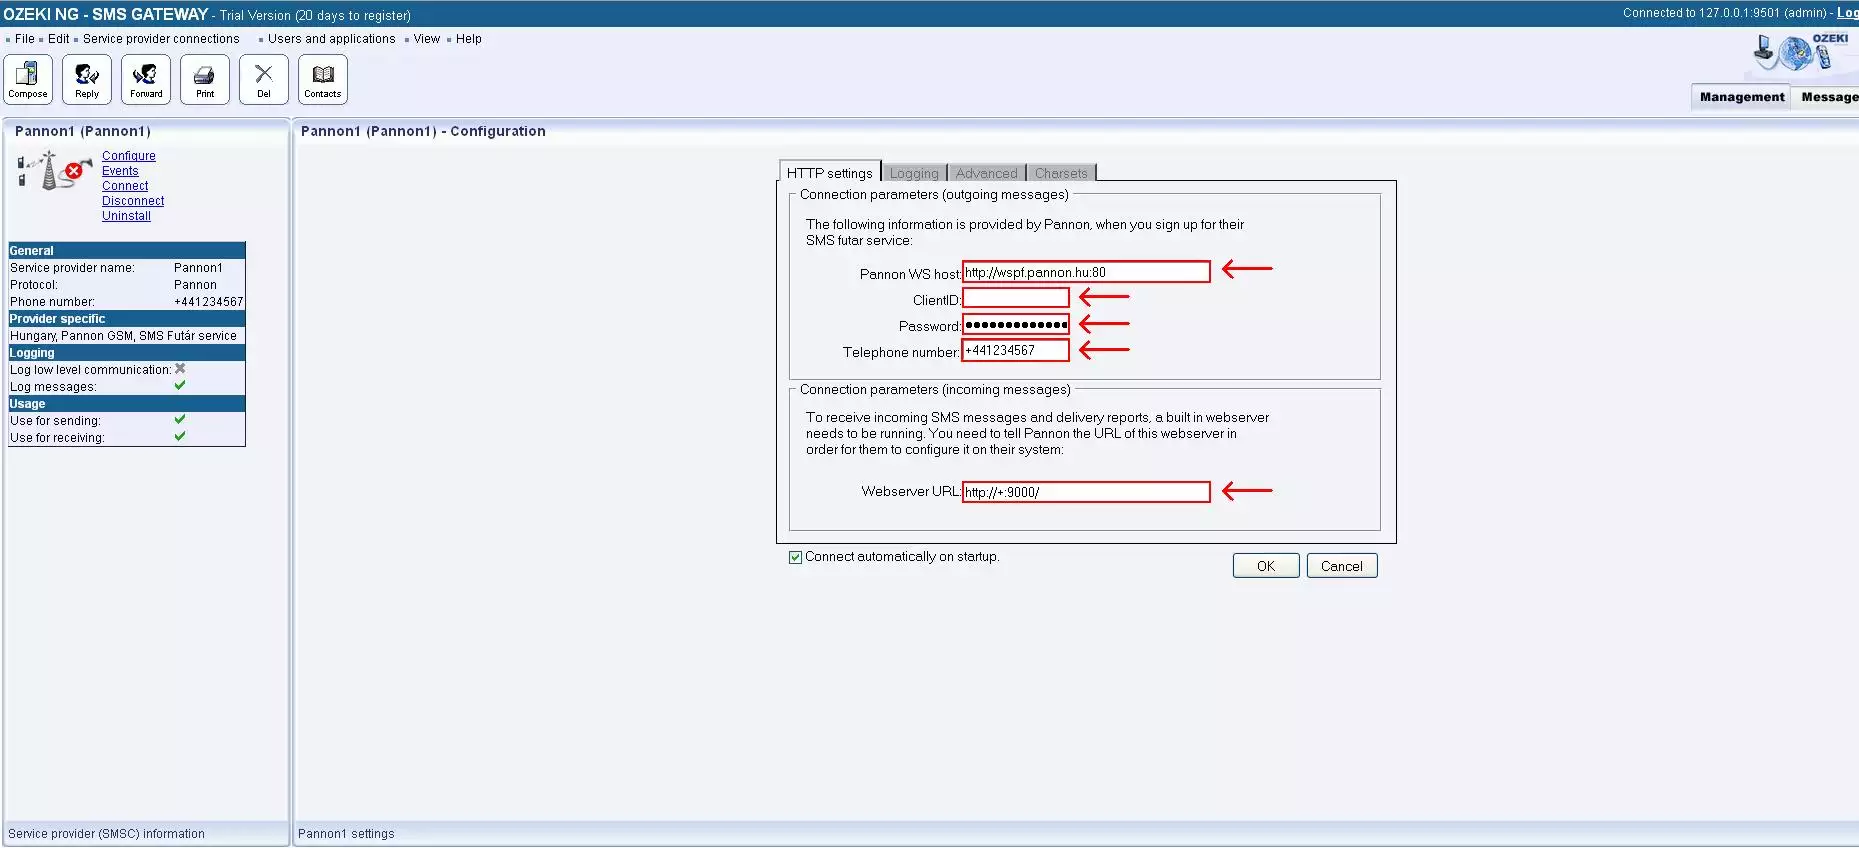Click the Disconnect link
Screen dimensions: 1859x848
click(x=133, y=201)
